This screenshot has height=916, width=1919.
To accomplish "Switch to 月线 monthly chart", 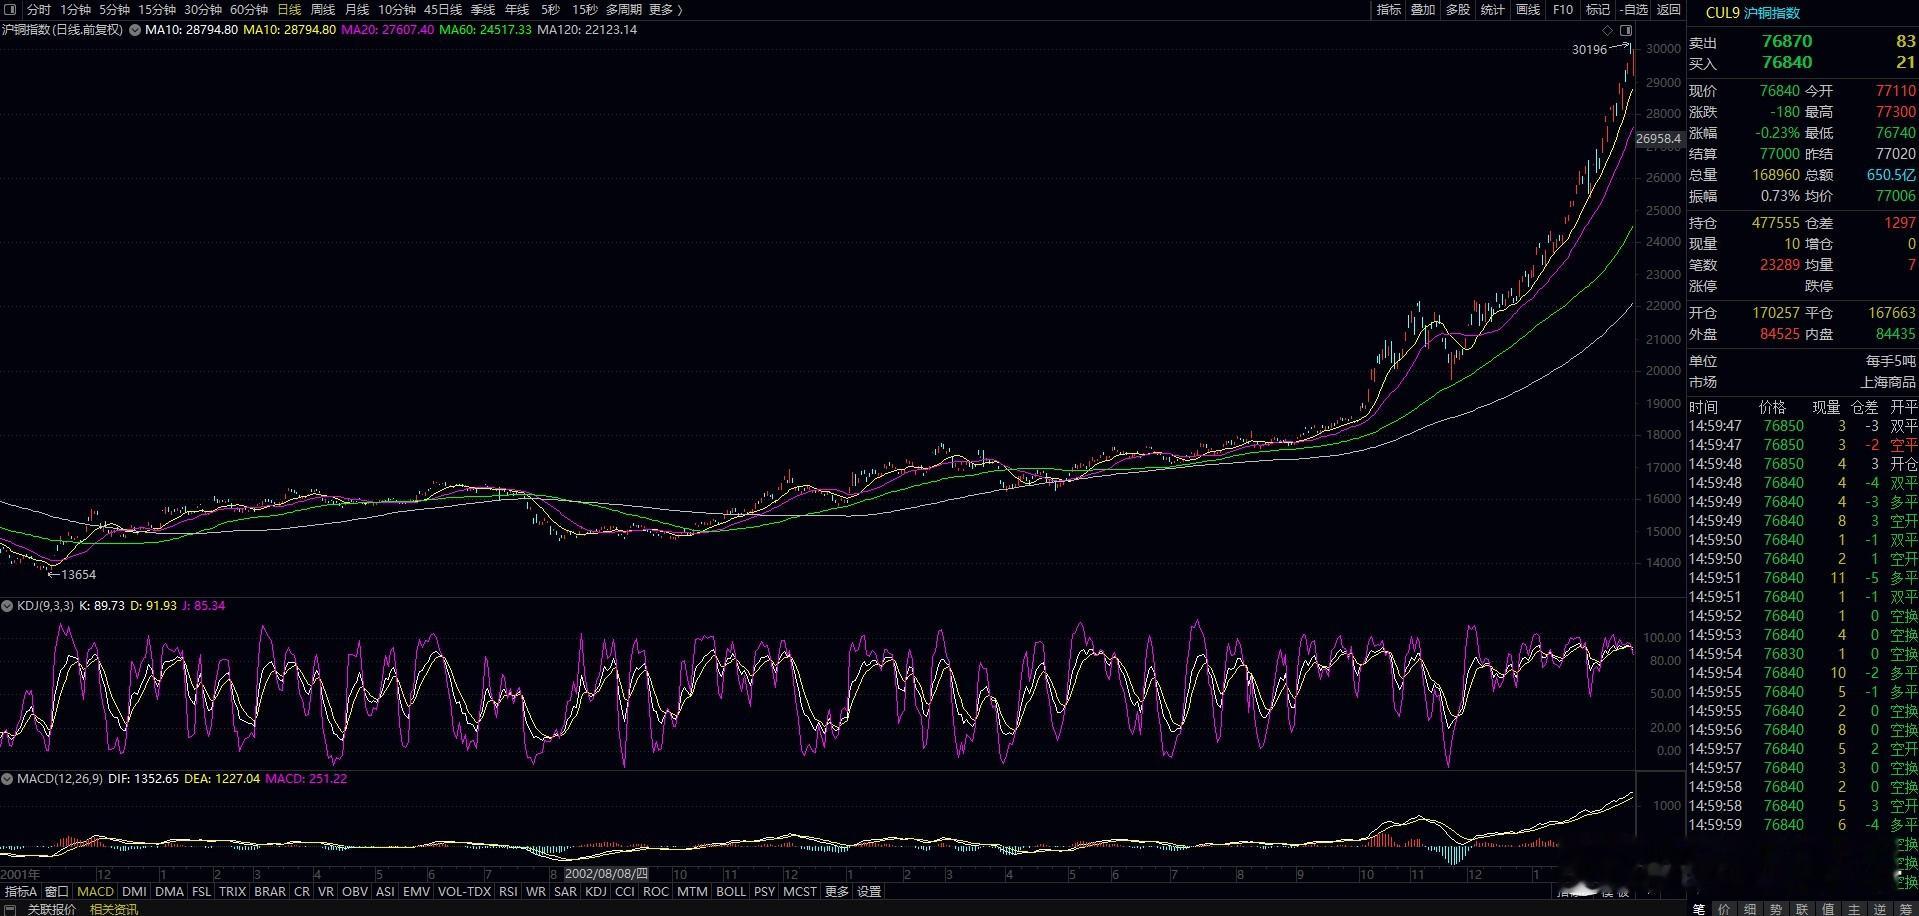I will [x=357, y=9].
